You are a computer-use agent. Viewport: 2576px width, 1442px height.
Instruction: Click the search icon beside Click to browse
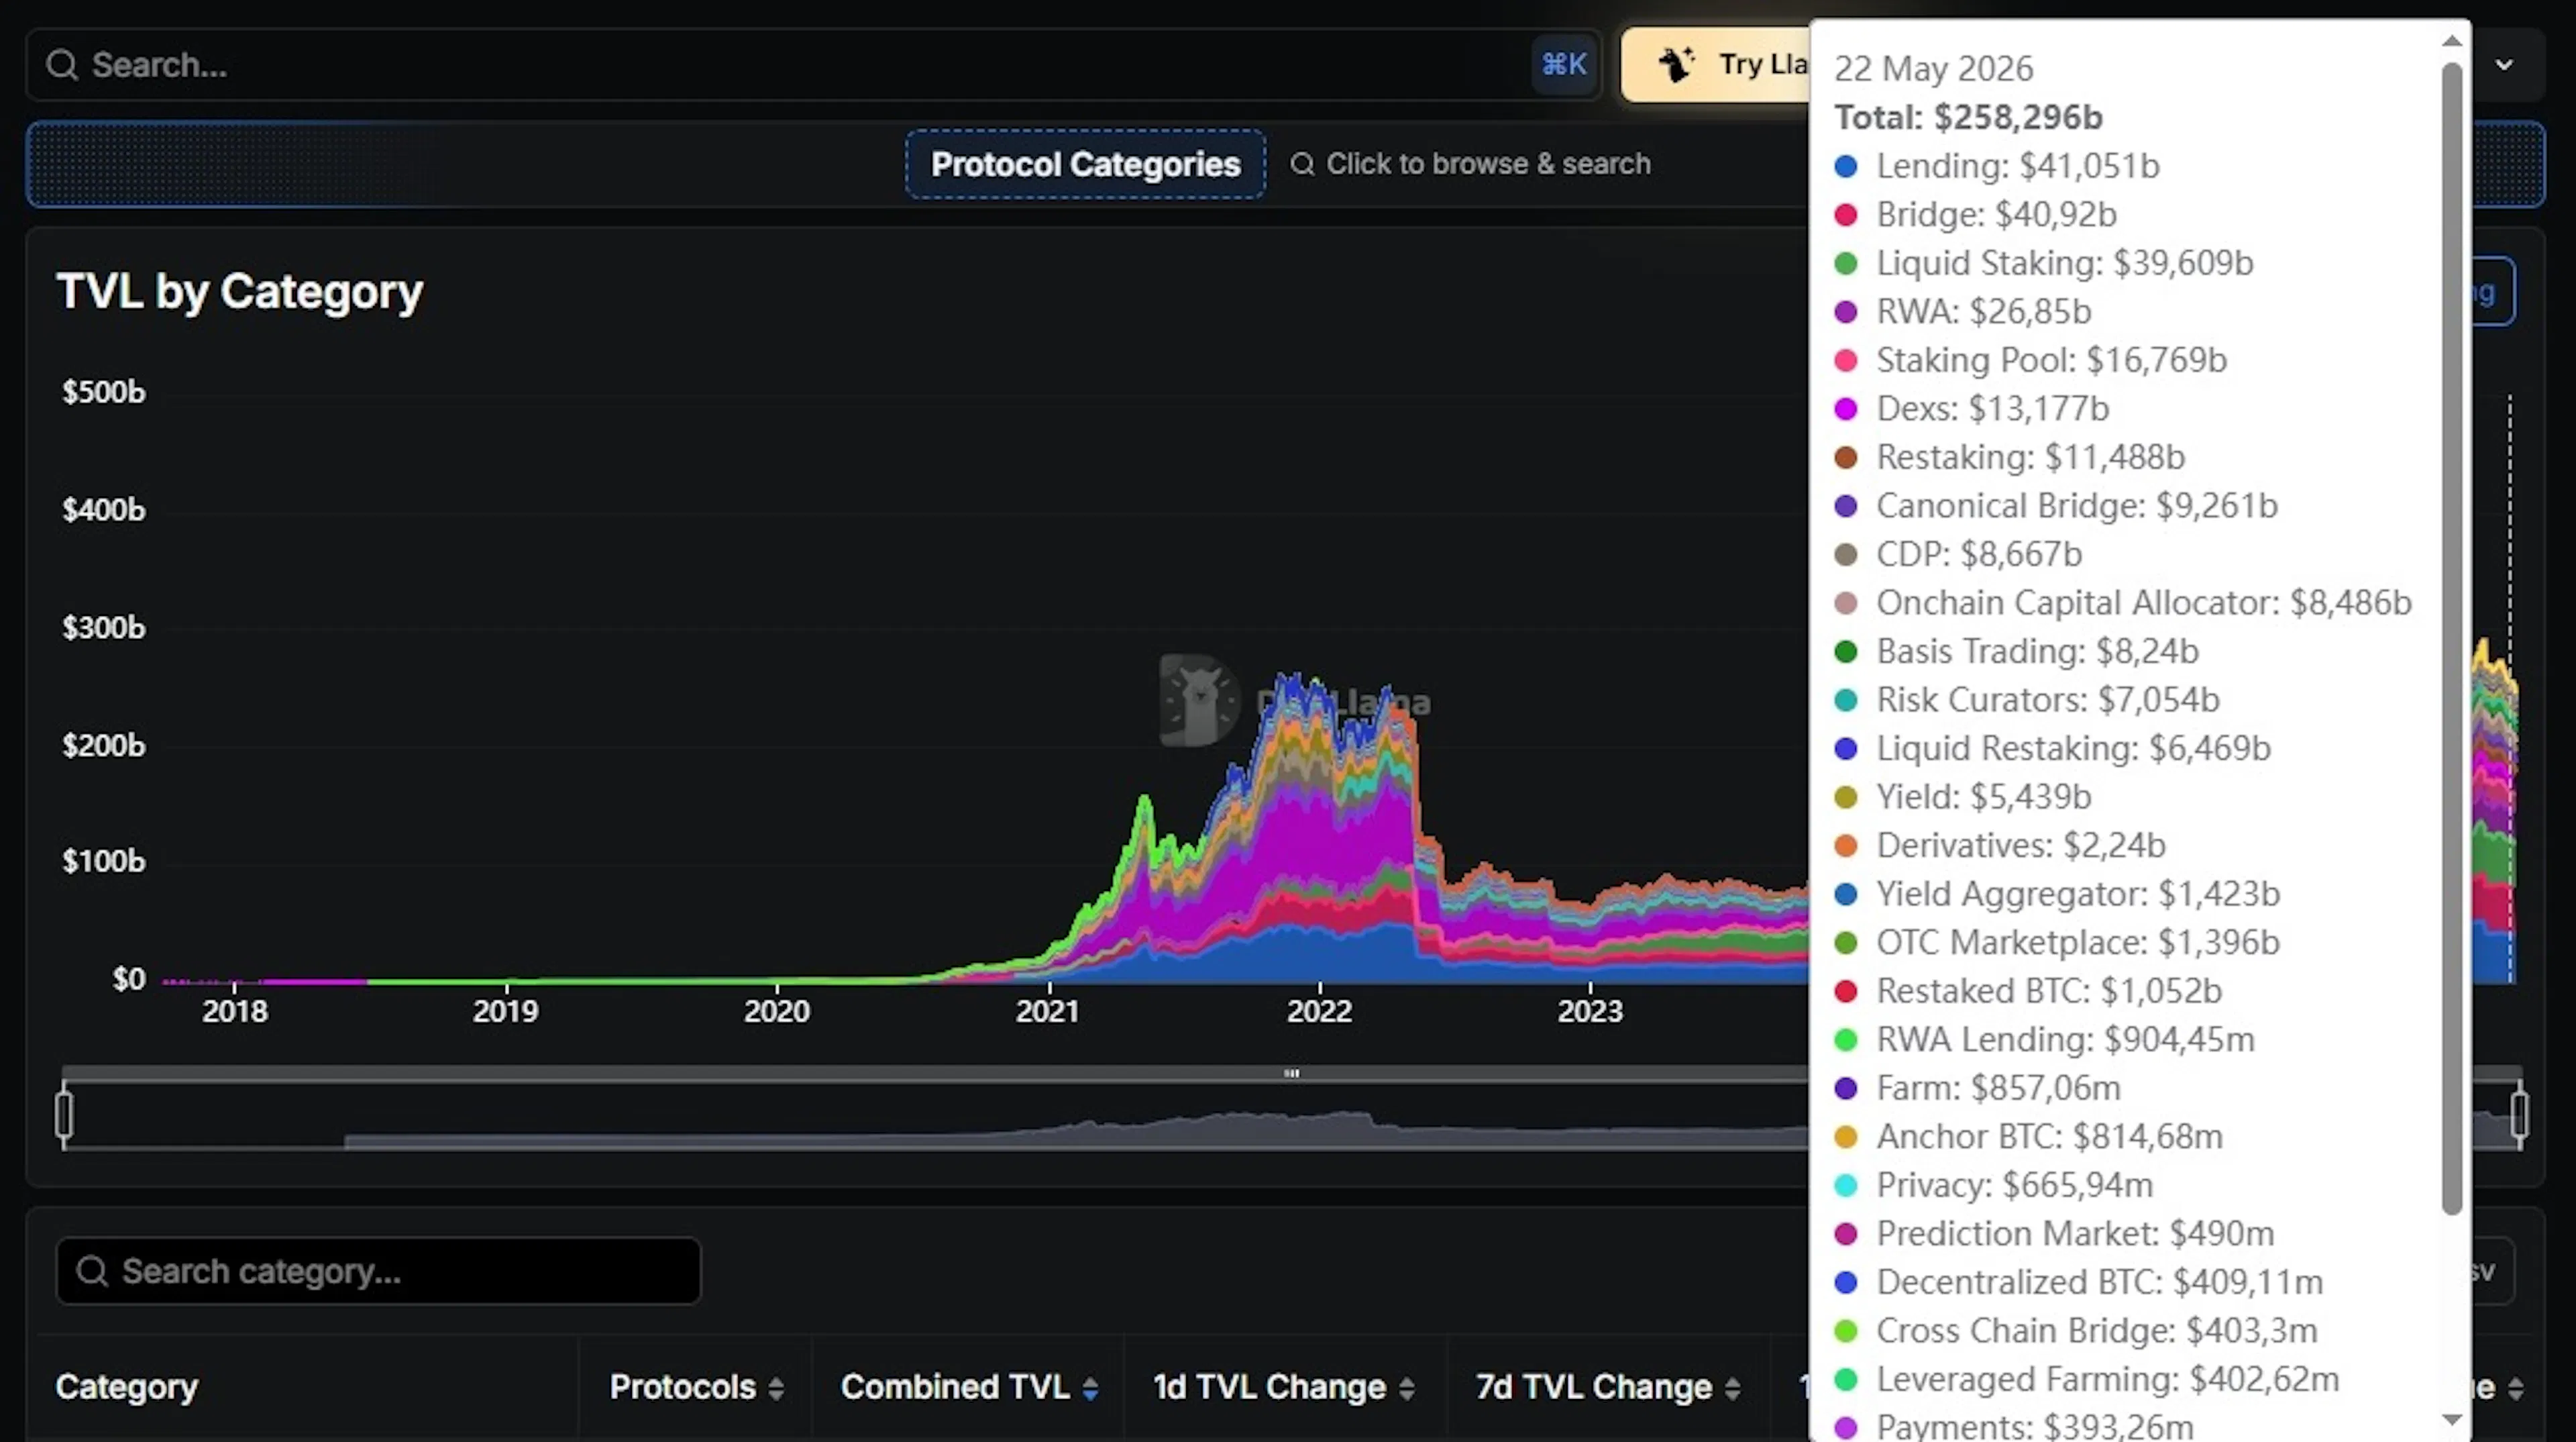[1302, 164]
